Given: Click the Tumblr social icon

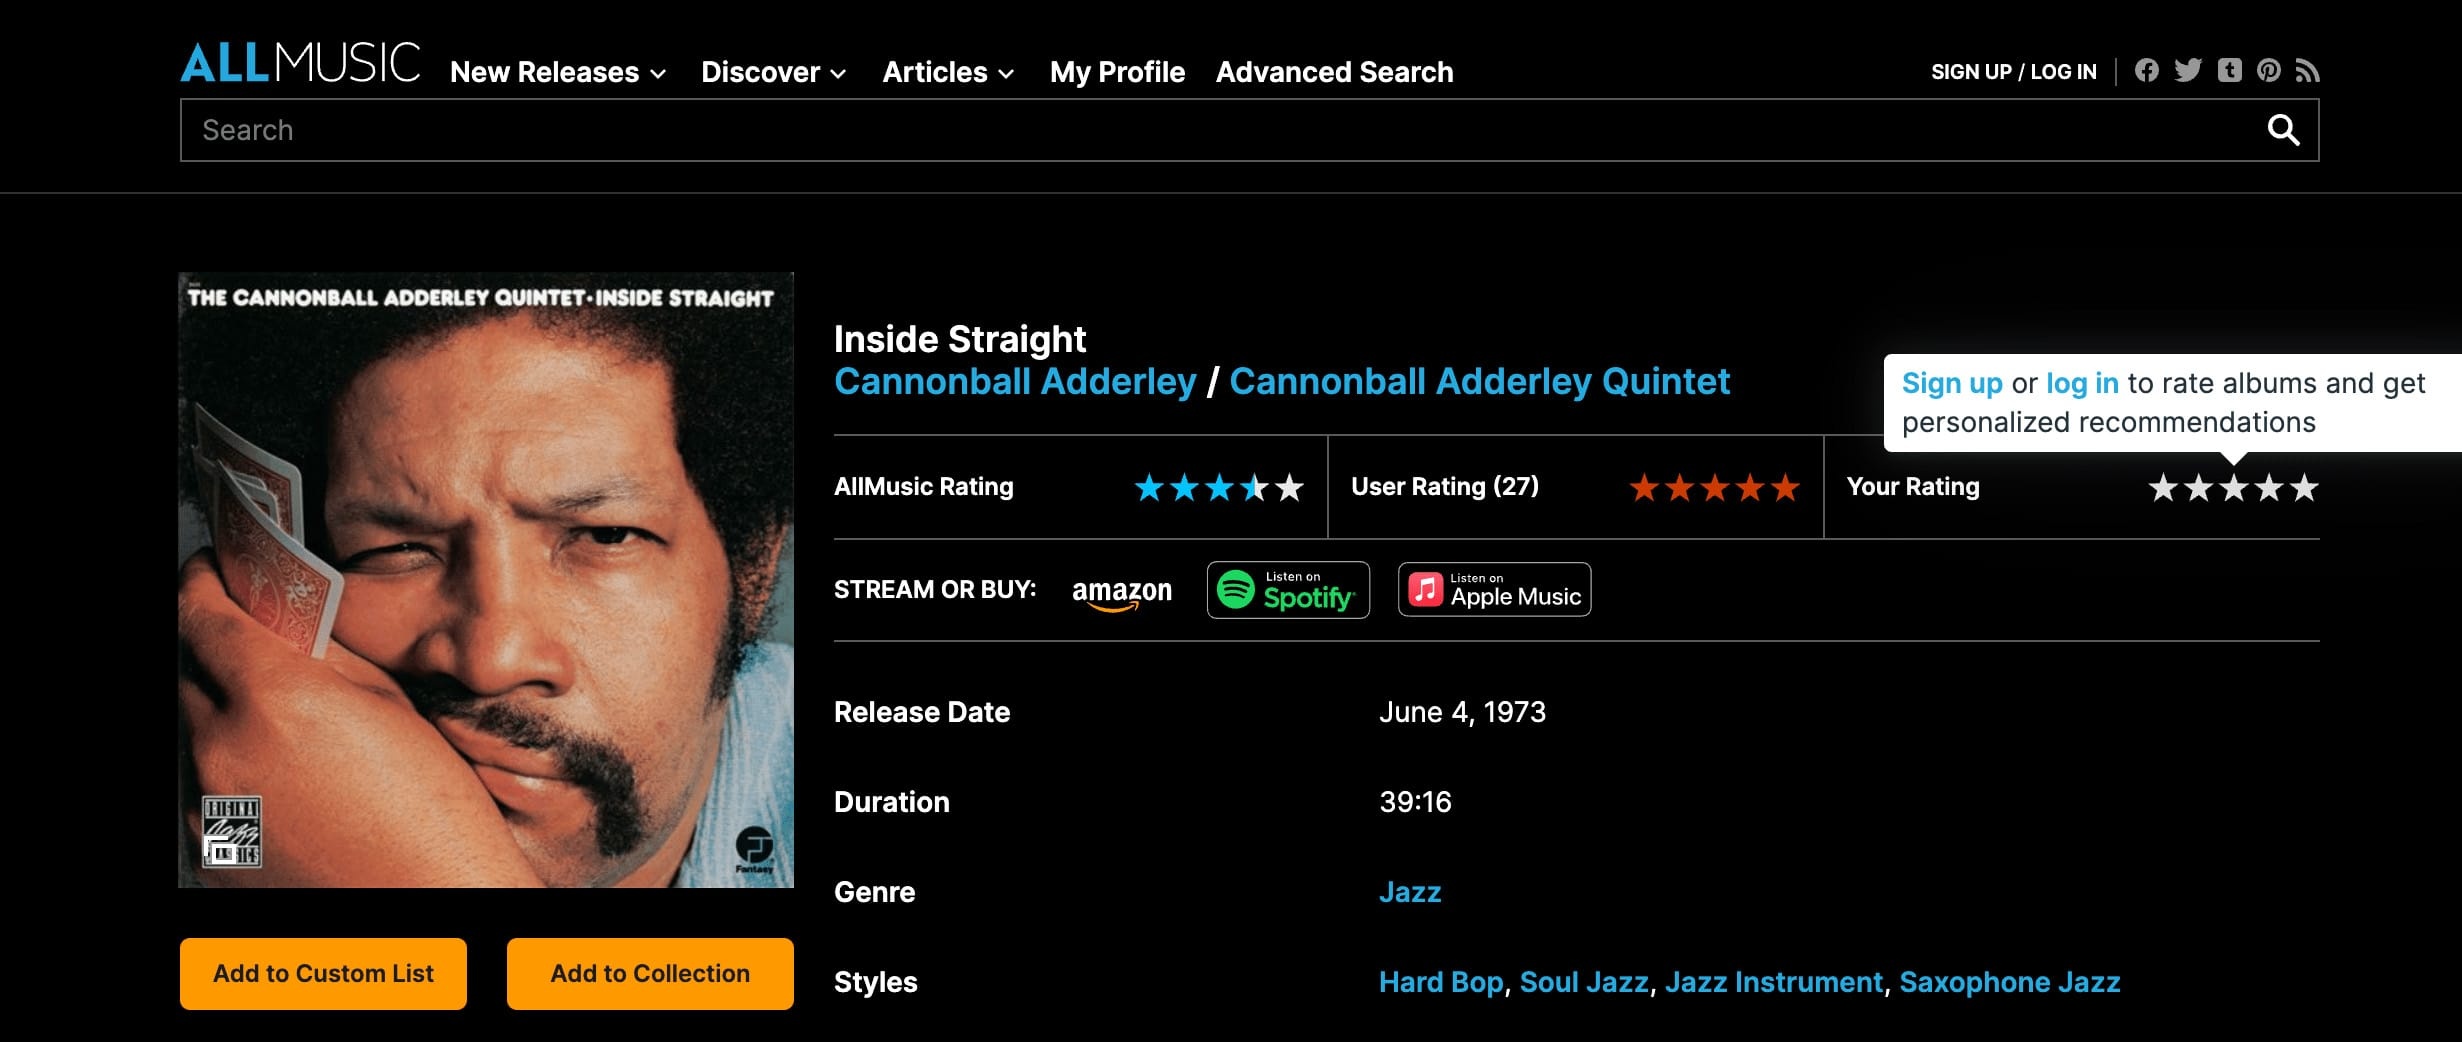Looking at the screenshot, I should click(2229, 70).
